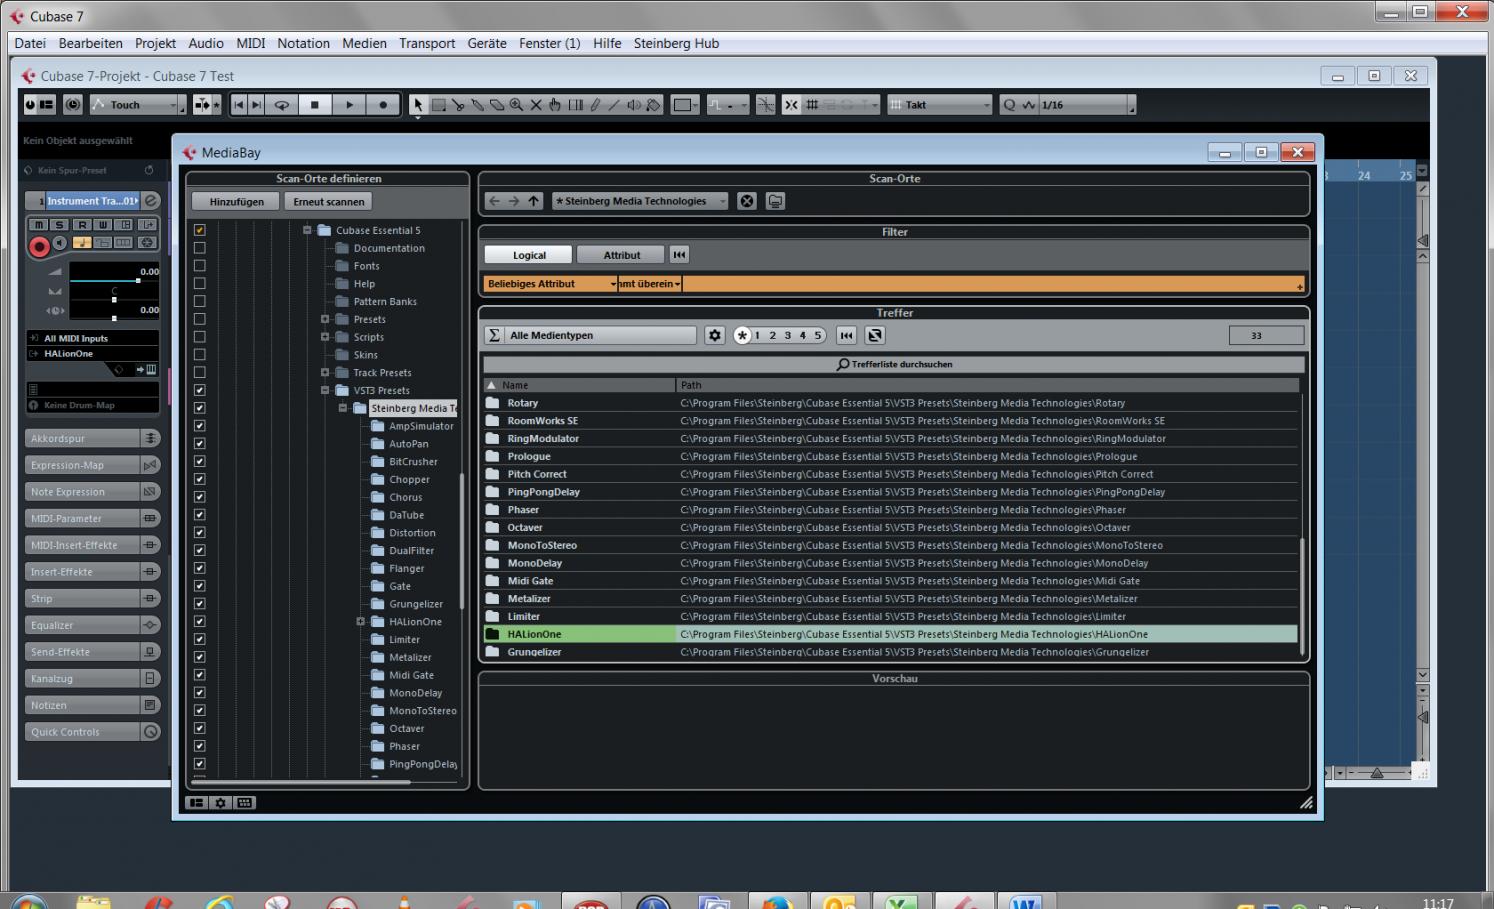Screen dimensions: 1494x909
Task: Click the Hinzufügen button
Action: click(236, 201)
